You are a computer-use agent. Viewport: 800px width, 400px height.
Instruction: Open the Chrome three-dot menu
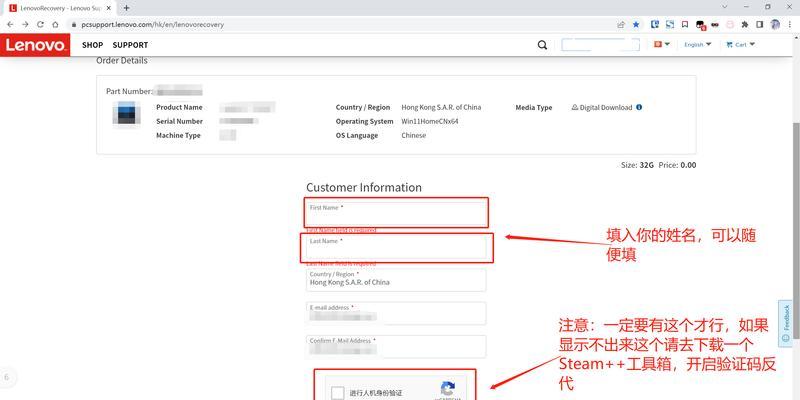790,24
